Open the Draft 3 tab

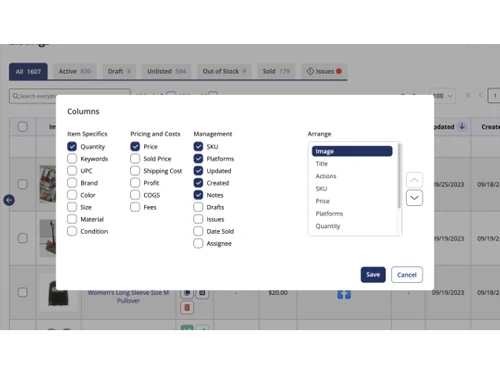pyautogui.click(x=119, y=71)
